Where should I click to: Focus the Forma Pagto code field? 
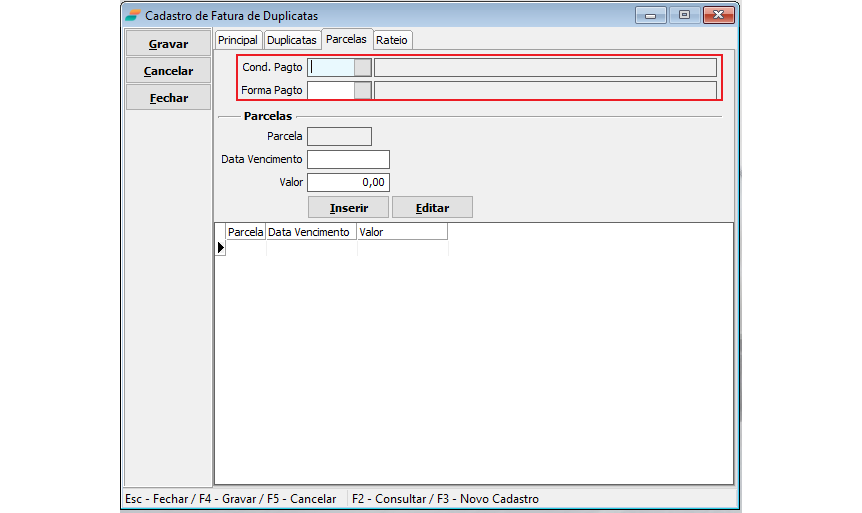331,90
